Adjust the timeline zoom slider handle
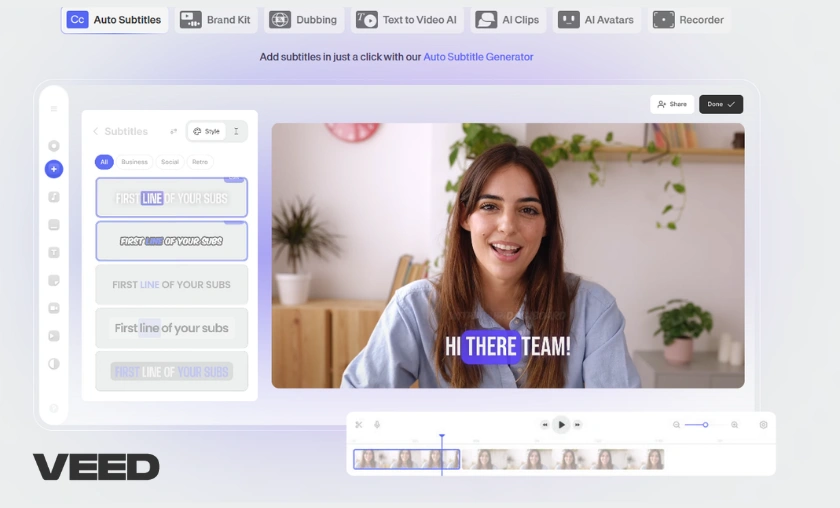 click(x=706, y=424)
